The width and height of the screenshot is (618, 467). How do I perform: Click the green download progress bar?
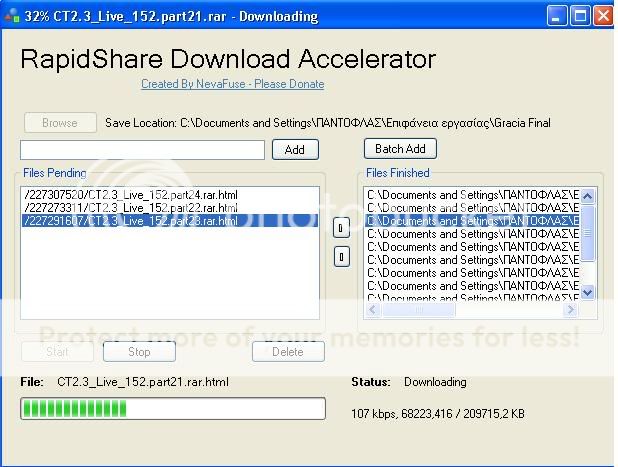click(x=172, y=408)
